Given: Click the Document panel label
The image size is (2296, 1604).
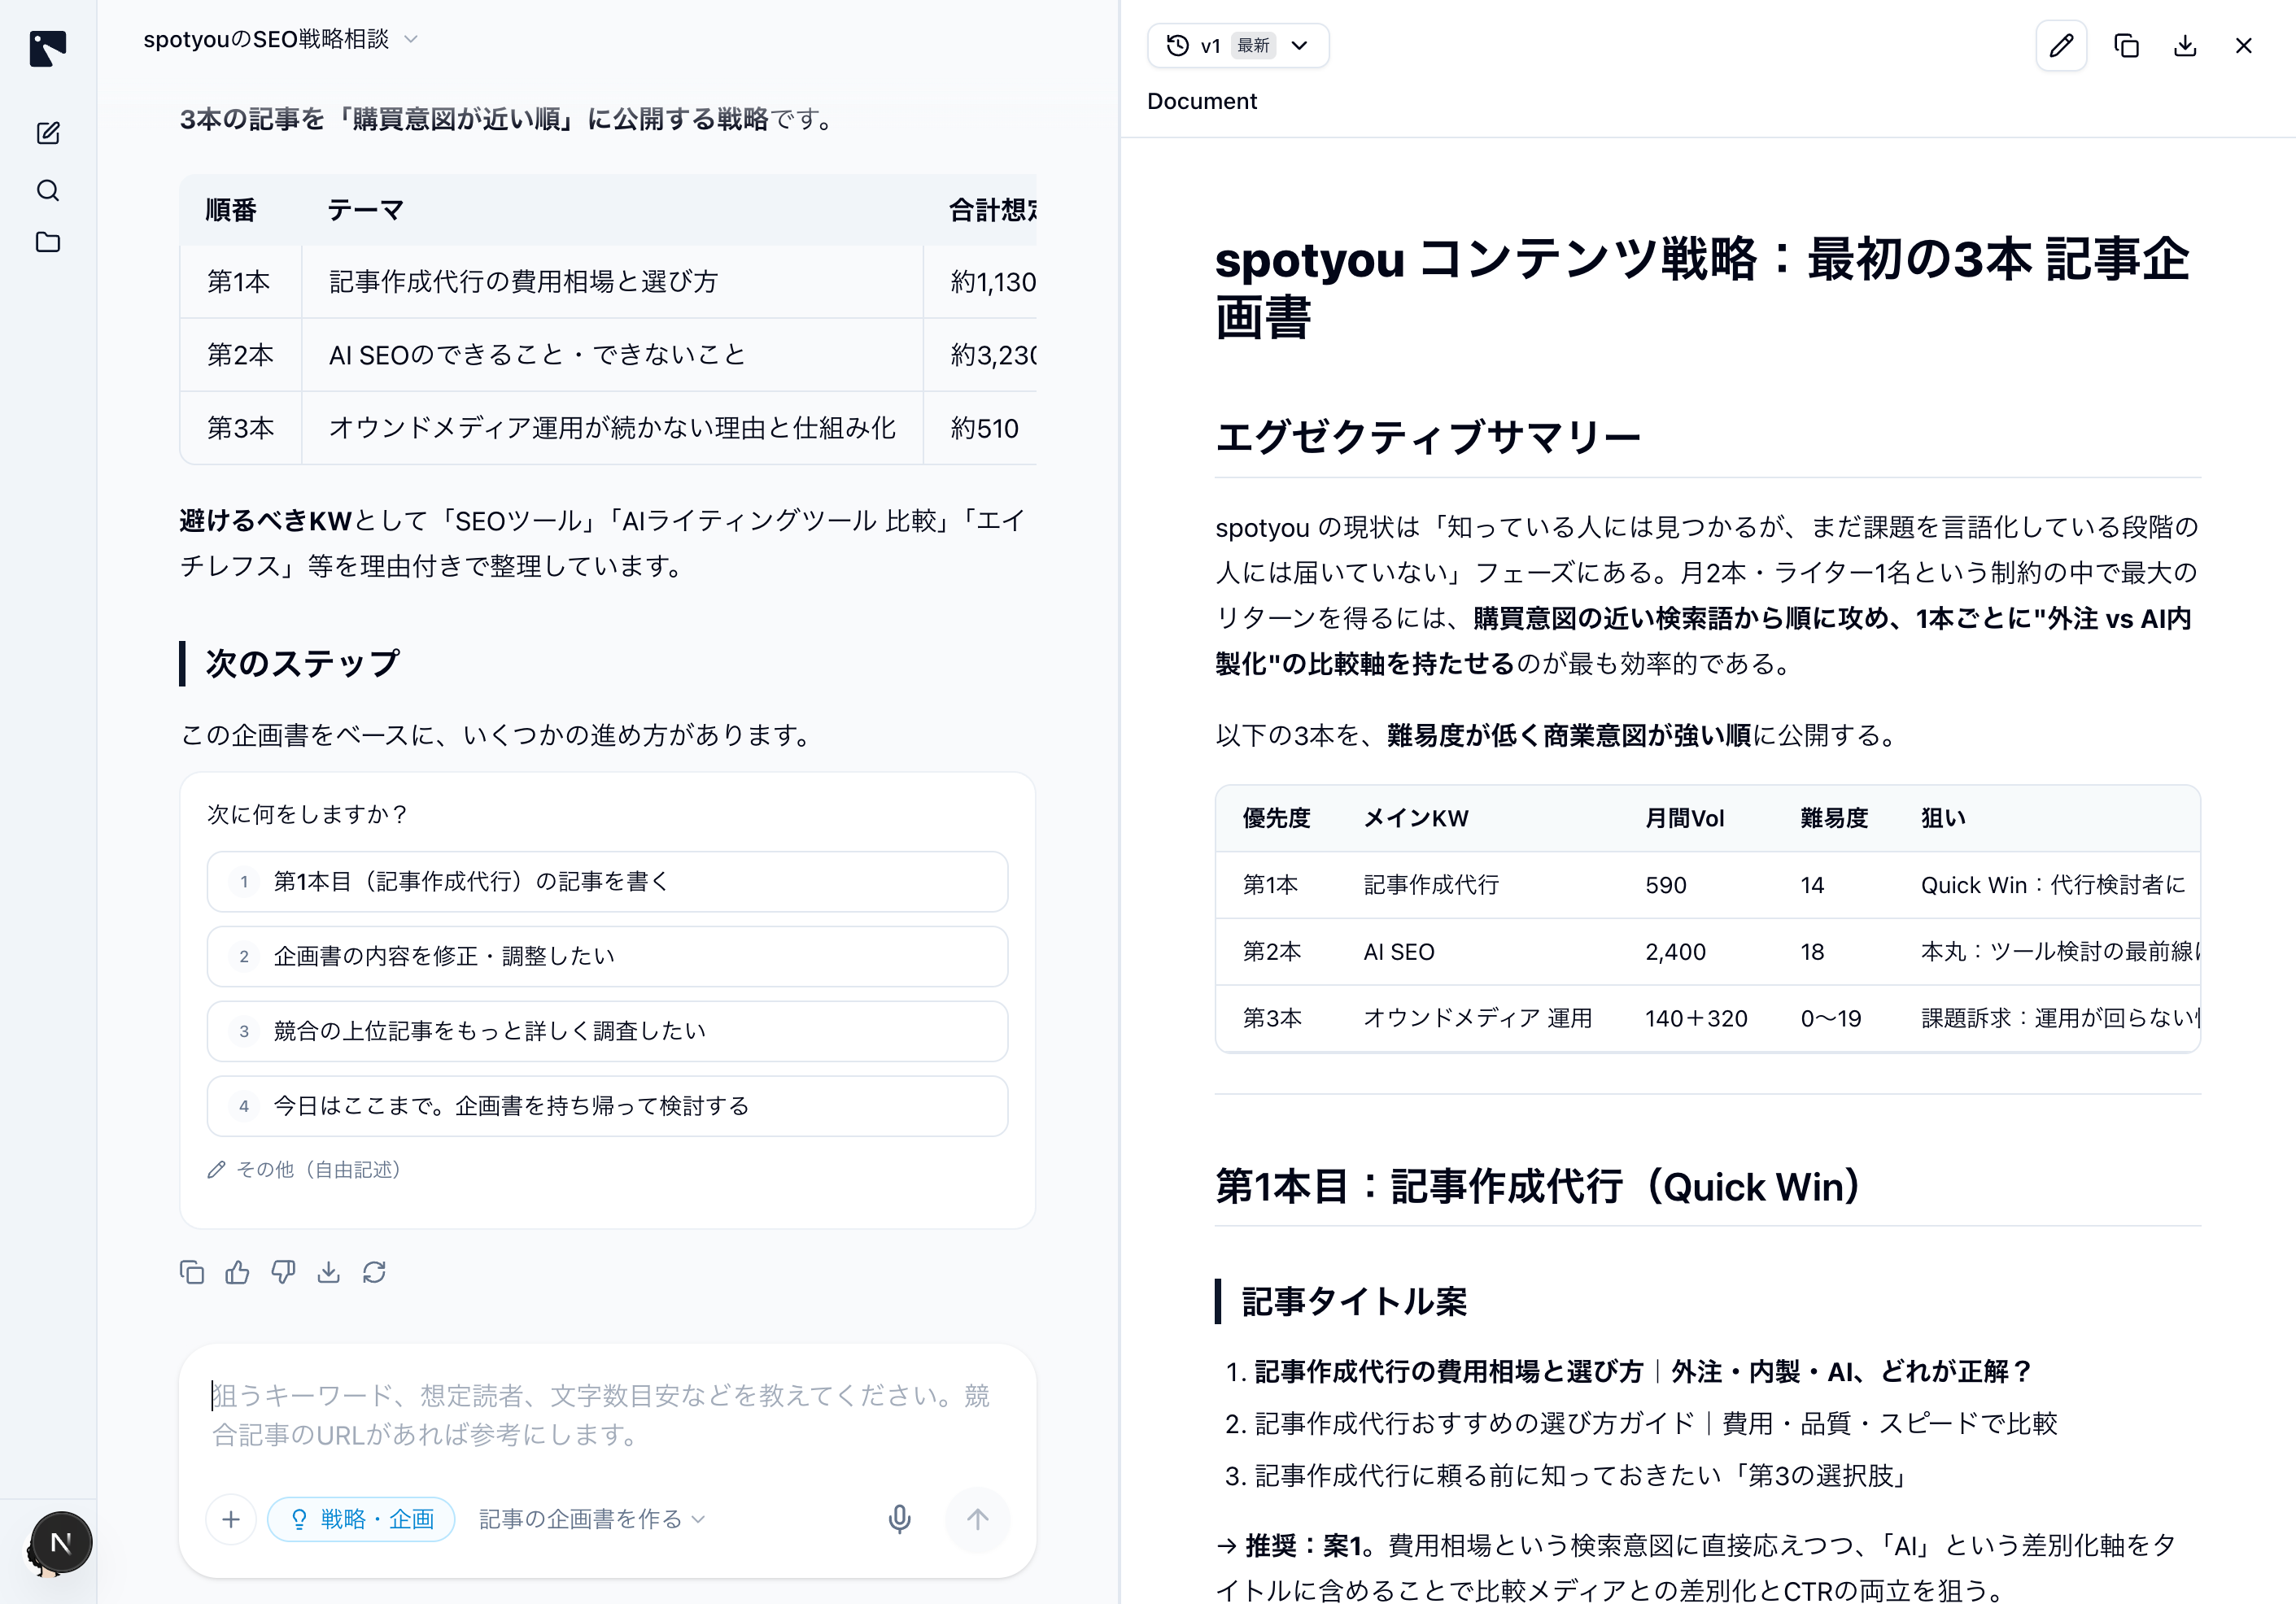Looking at the screenshot, I should 1202,101.
